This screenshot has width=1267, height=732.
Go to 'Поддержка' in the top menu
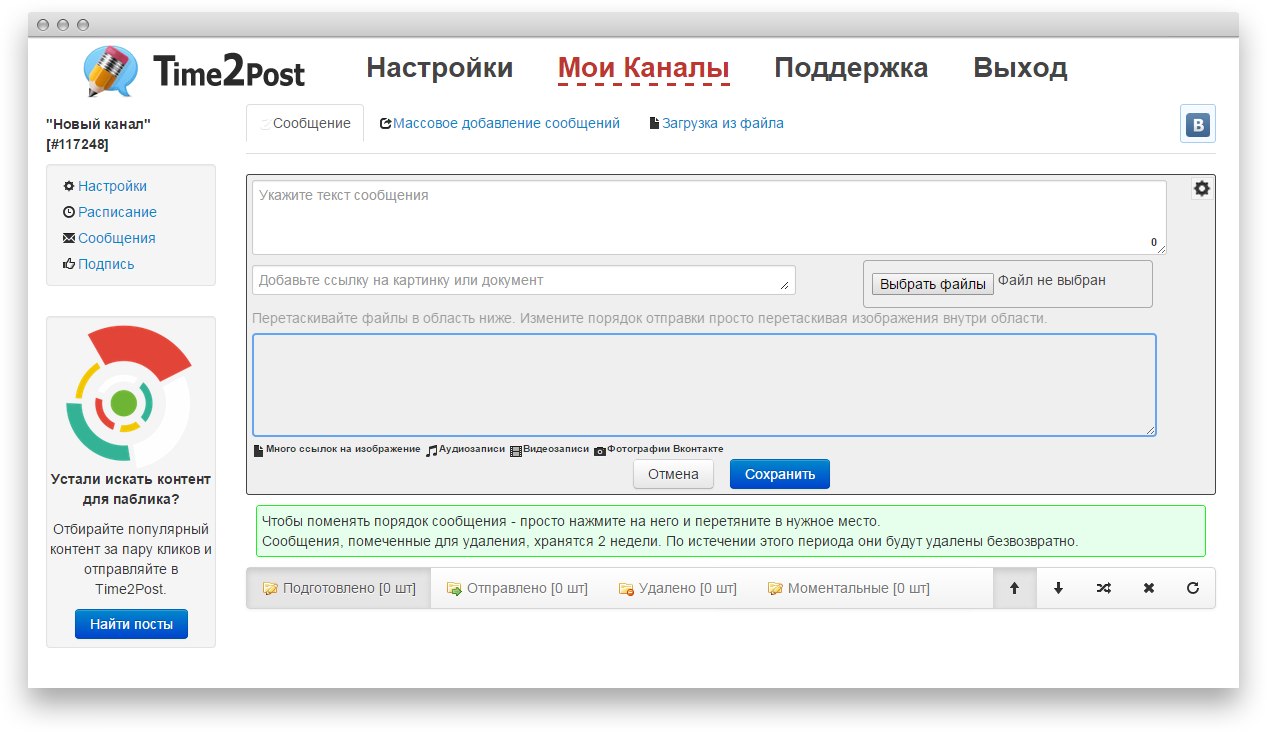[850, 68]
